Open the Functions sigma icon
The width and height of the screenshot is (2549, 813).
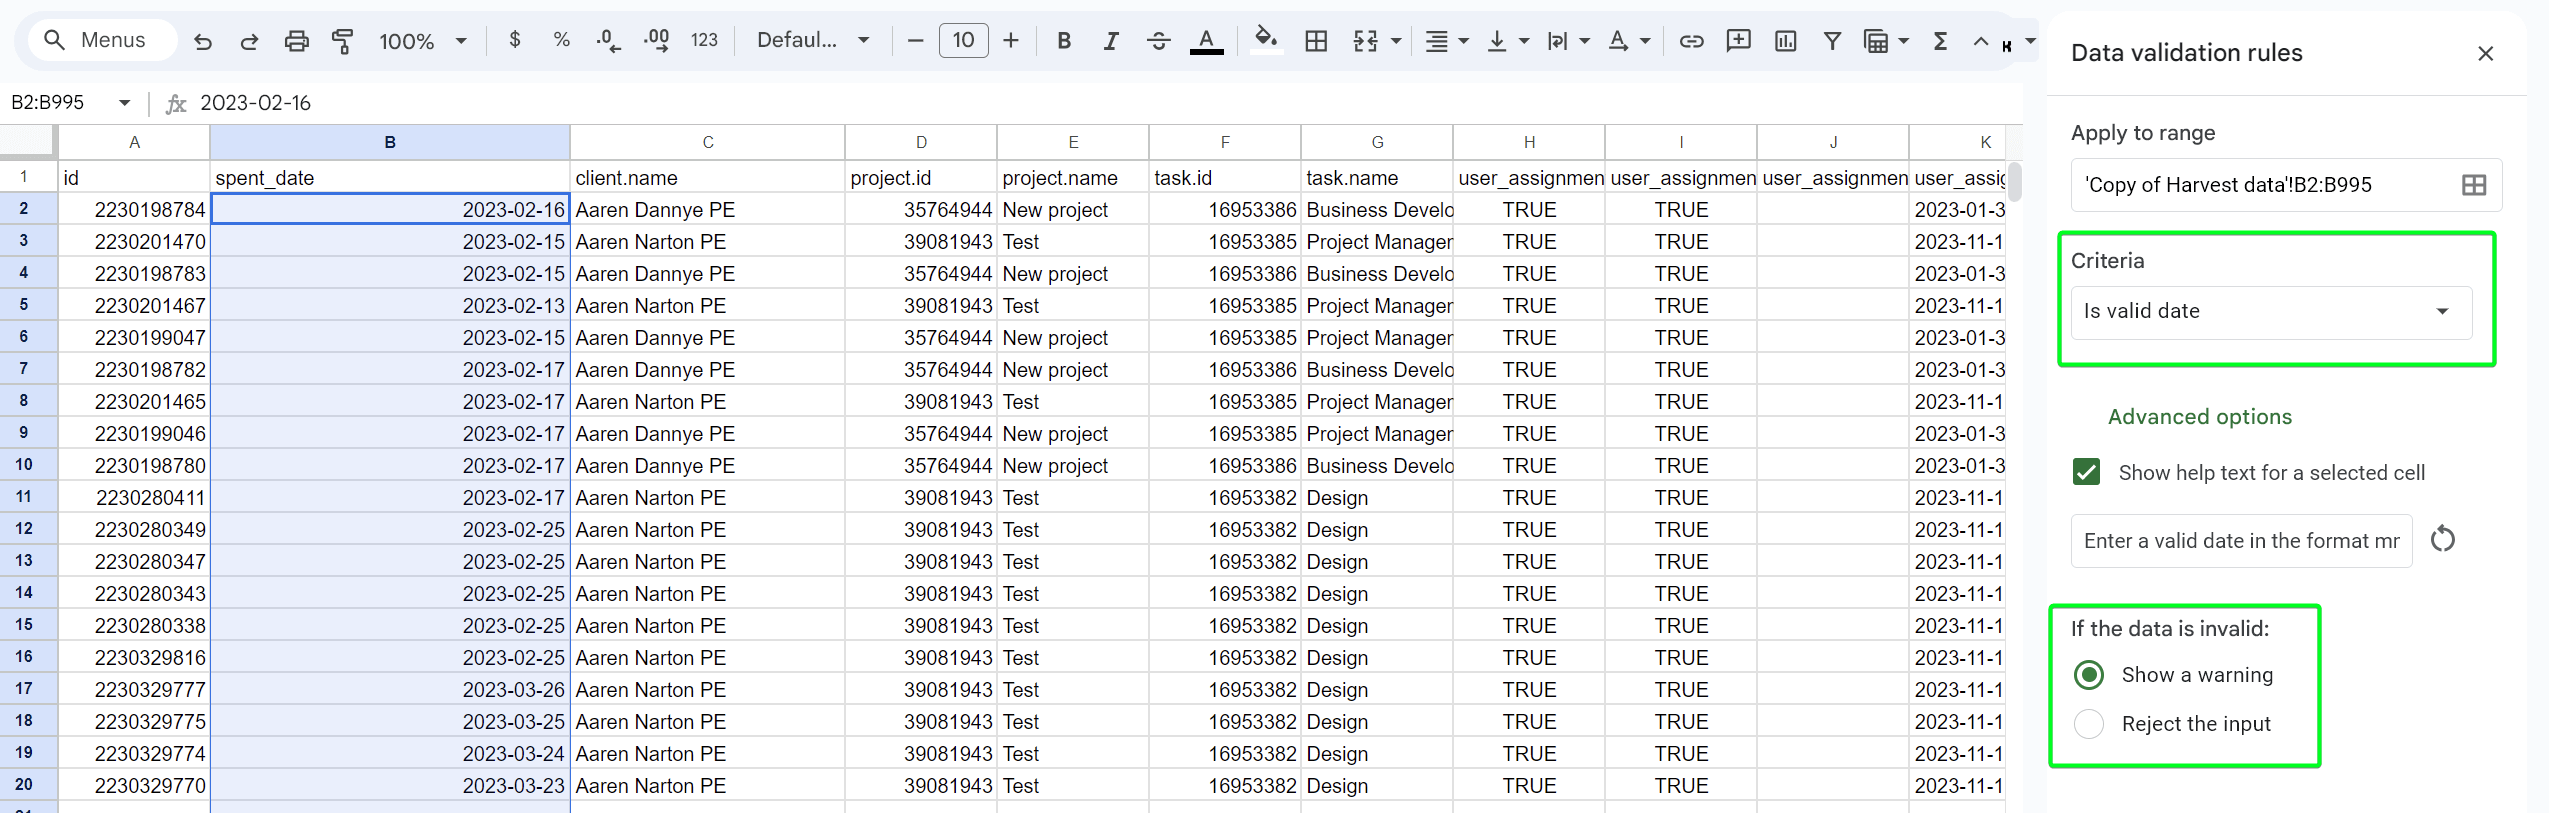(x=1940, y=41)
